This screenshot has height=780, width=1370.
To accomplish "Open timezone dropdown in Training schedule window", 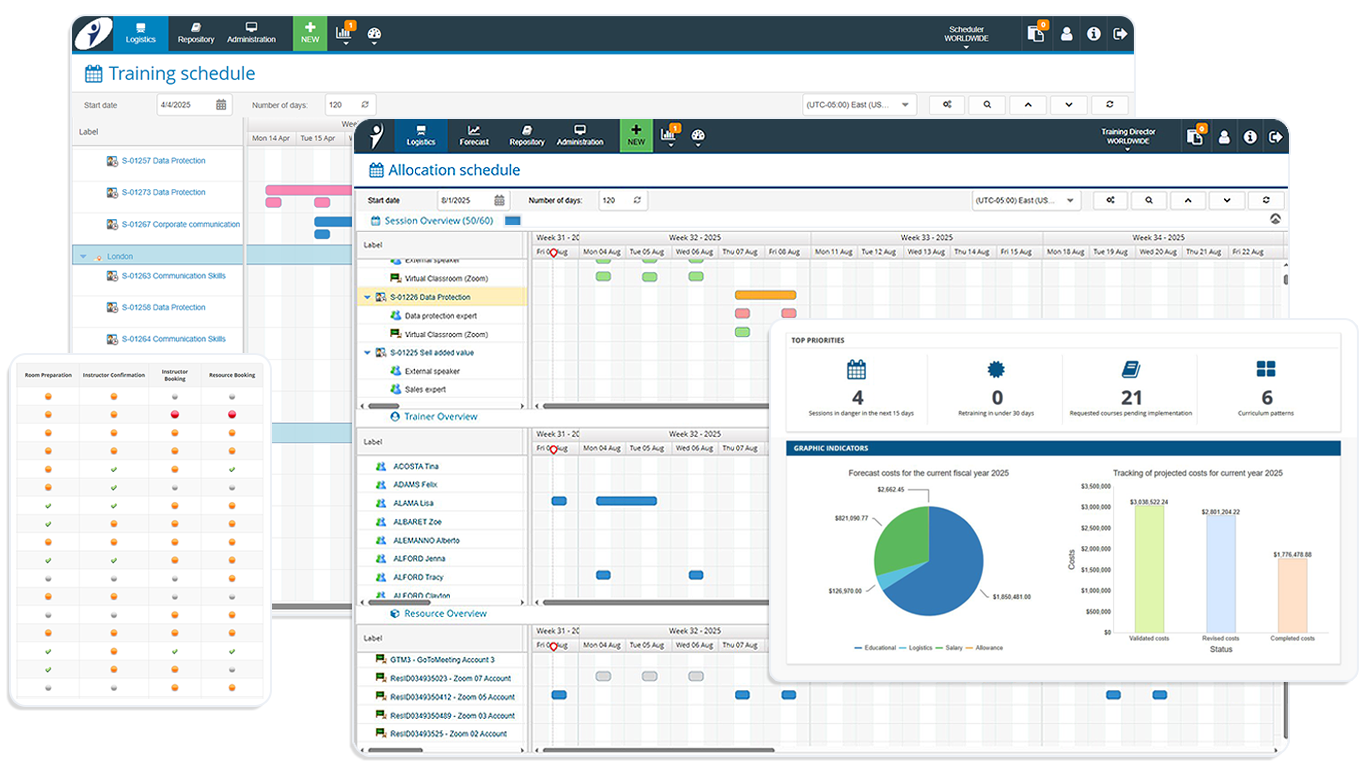I will (859, 105).
